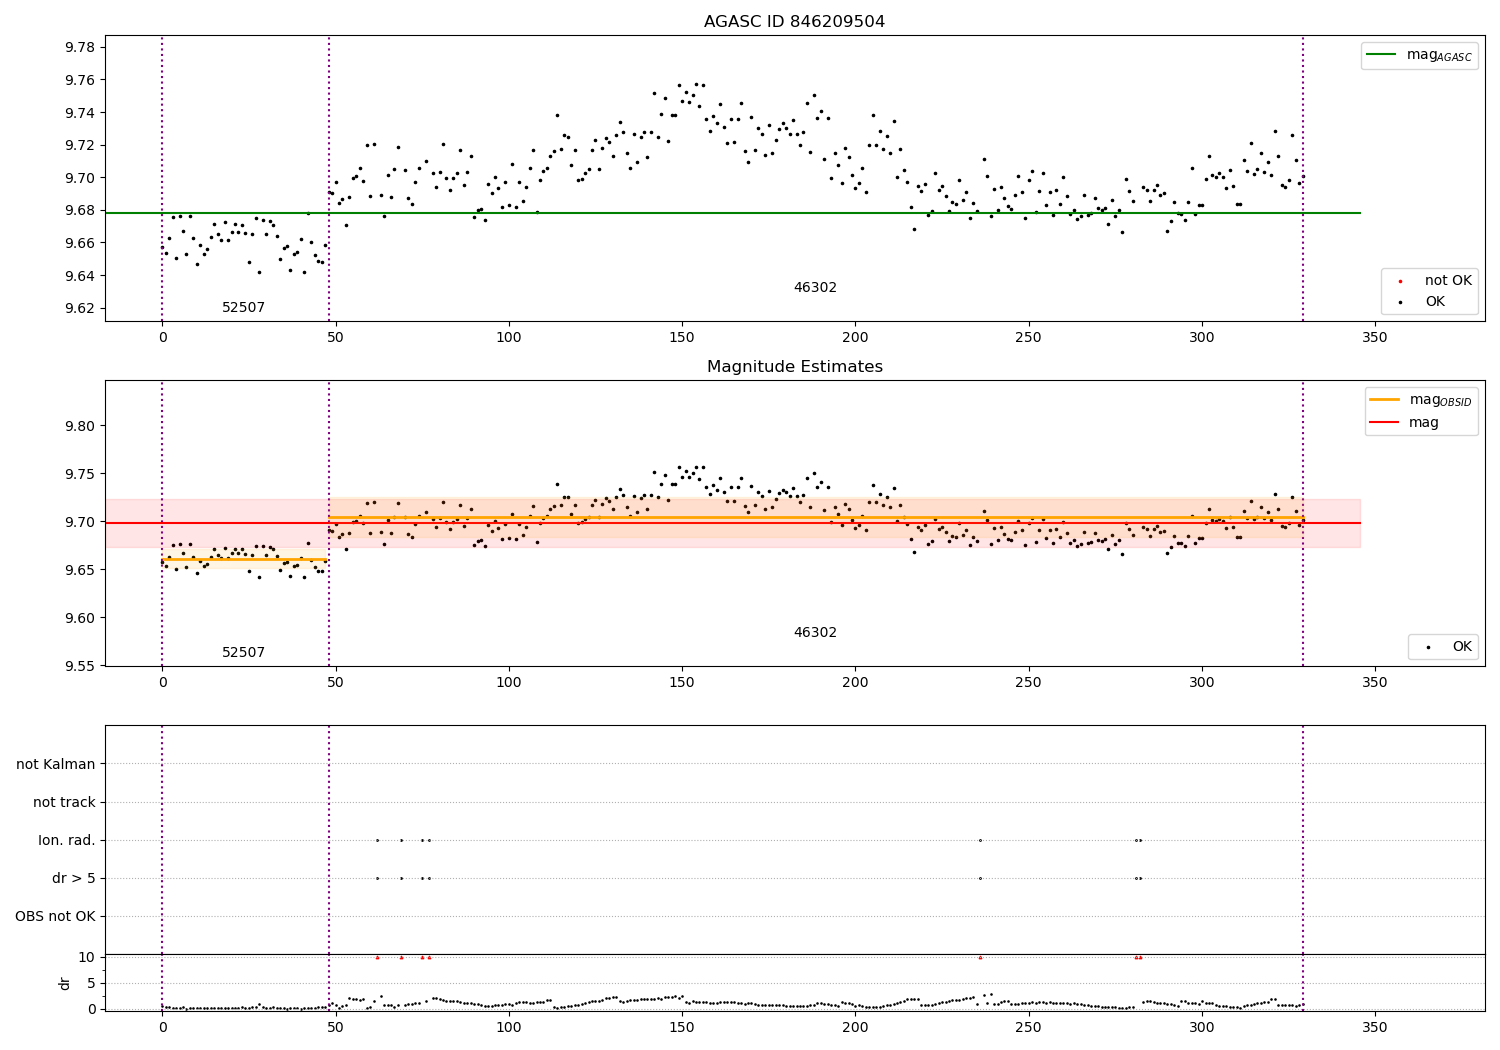Click the 5 tick label on dr axis
Viewport: 1500px width, 1050px height.
[92, 983]
